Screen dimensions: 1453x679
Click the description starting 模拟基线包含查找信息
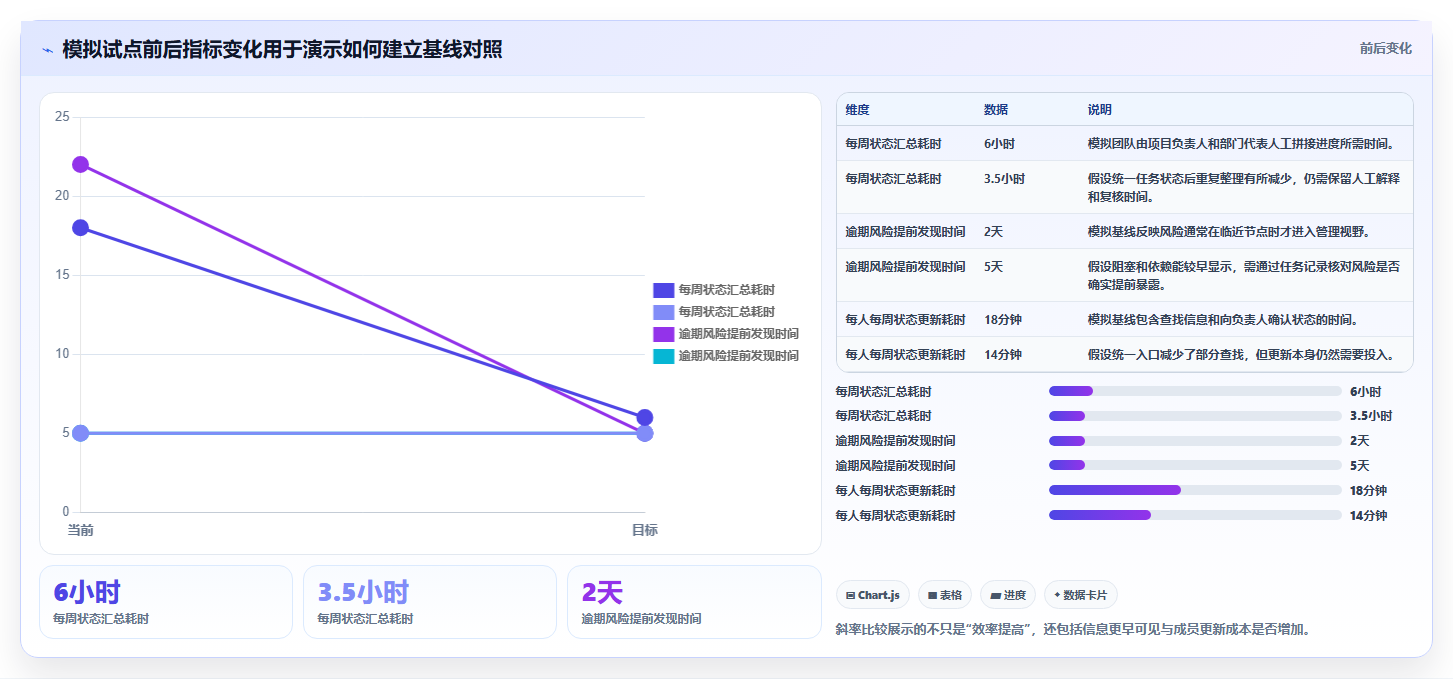[x=1222, y=320]
